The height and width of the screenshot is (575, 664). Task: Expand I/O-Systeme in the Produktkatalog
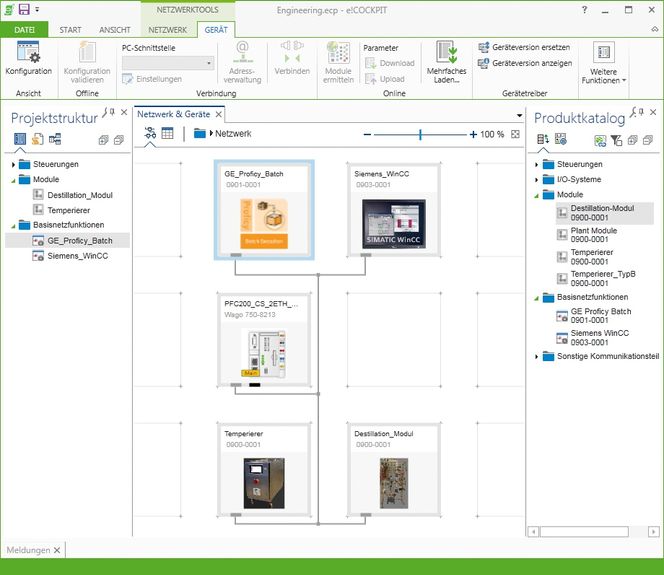537,179
